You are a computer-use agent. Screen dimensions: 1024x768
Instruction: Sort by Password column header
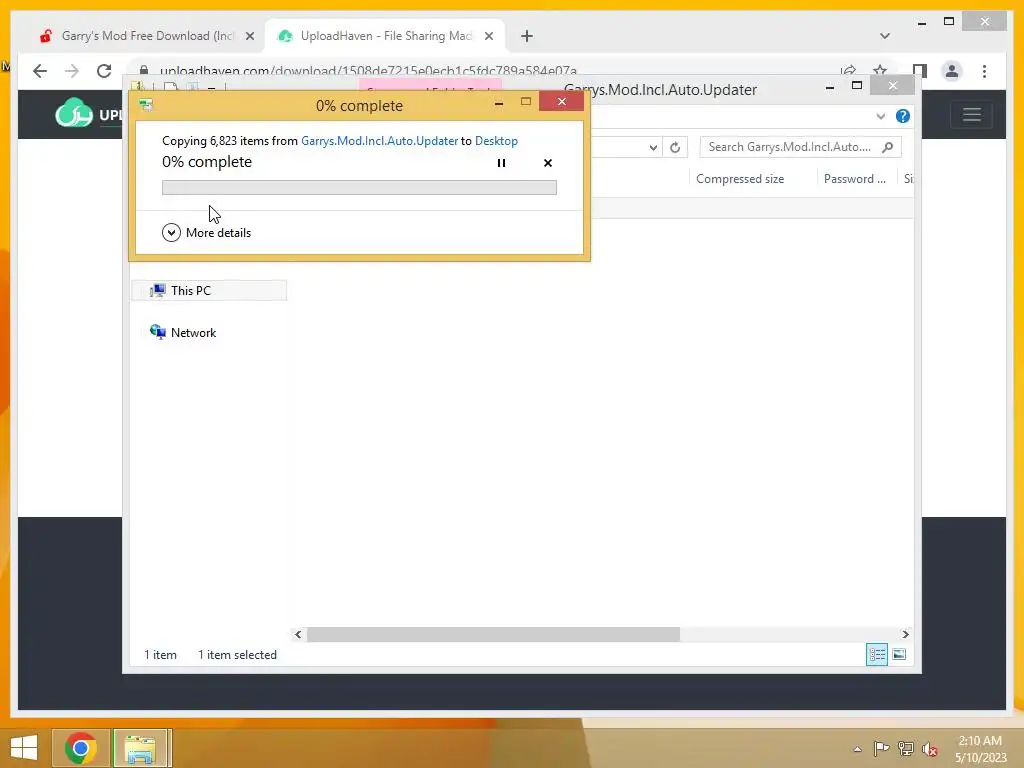tap(855, 179)
